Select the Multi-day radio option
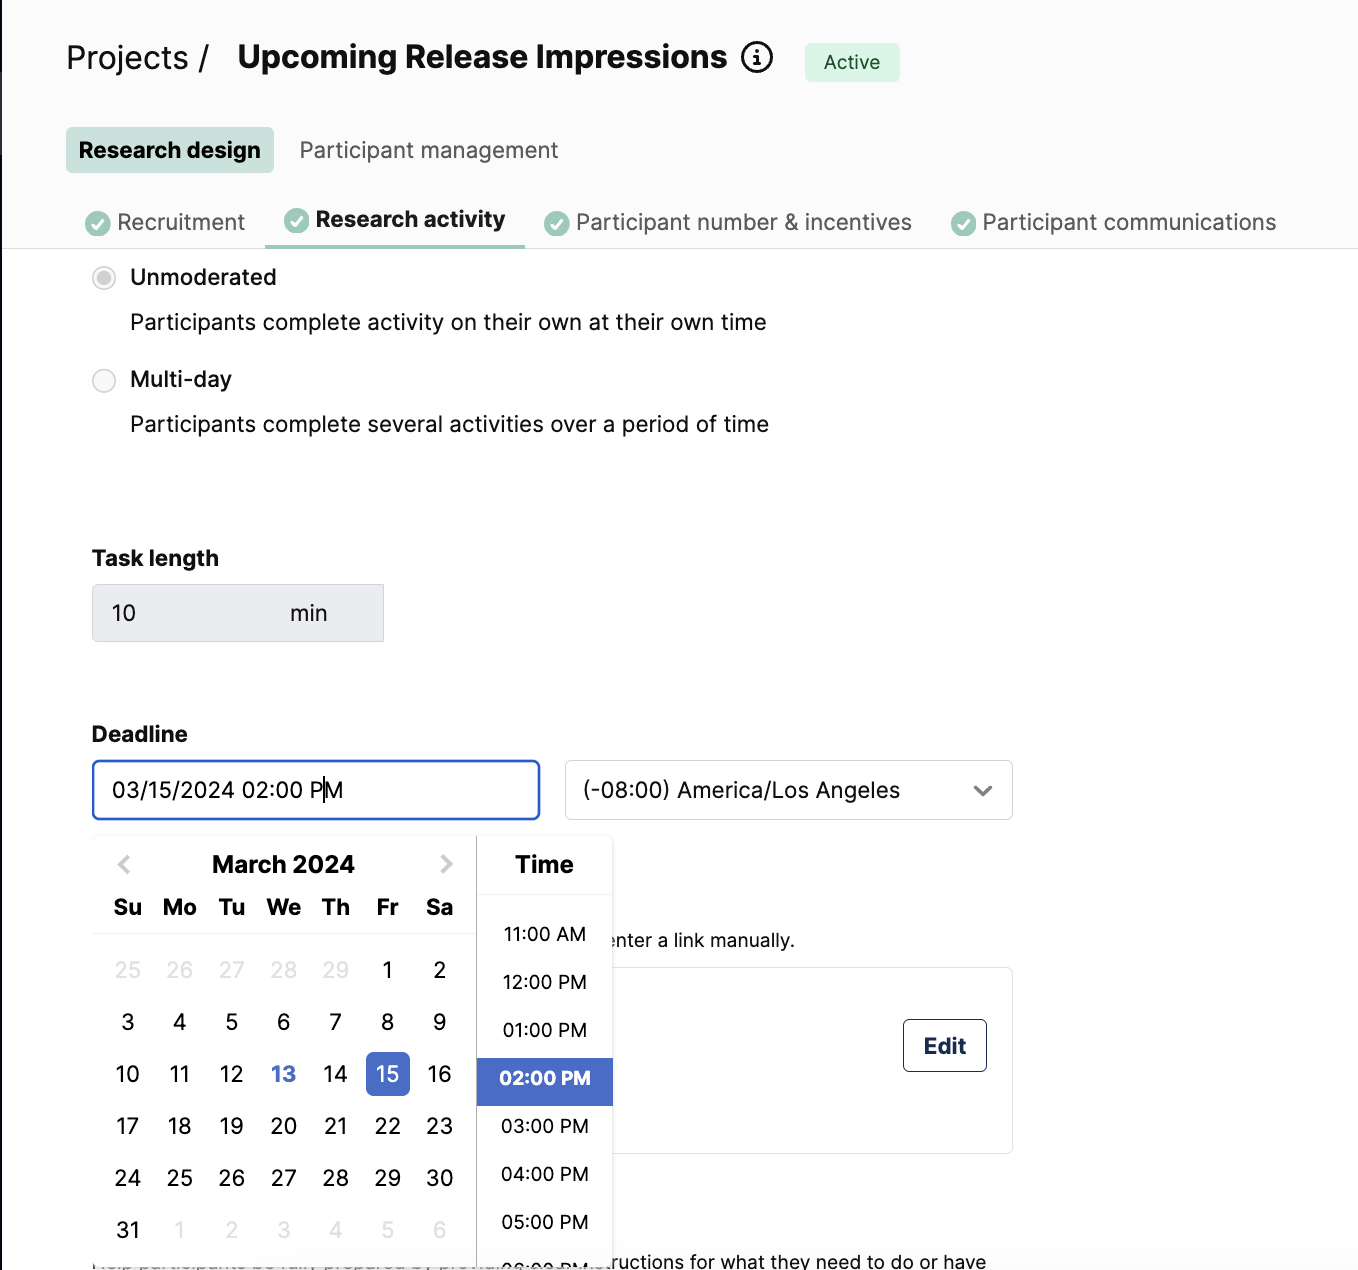Screen dimensions: 1358x1270 point(104,381)
